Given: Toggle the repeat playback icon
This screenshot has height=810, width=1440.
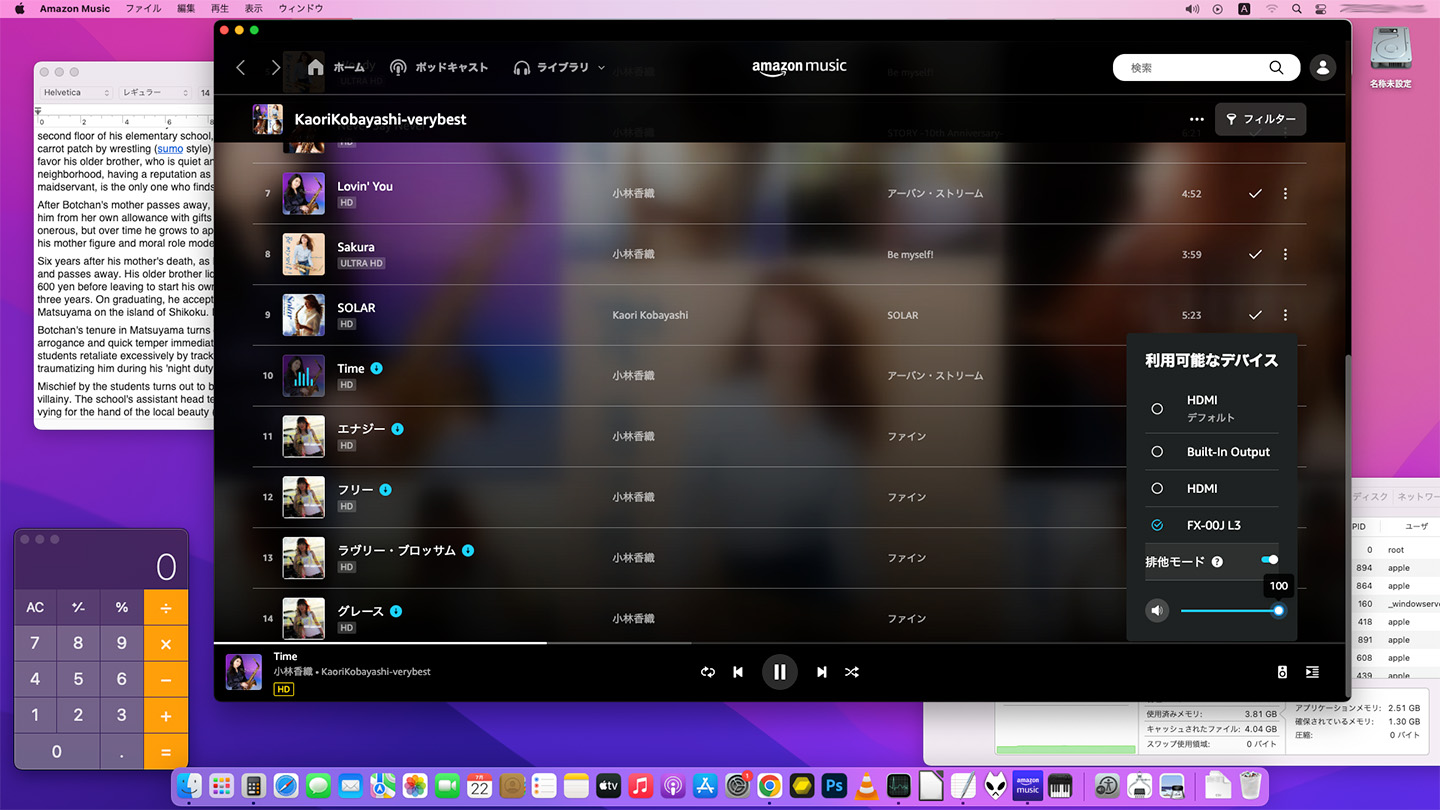Looking at the screenshot, I should tap(708, 672).
